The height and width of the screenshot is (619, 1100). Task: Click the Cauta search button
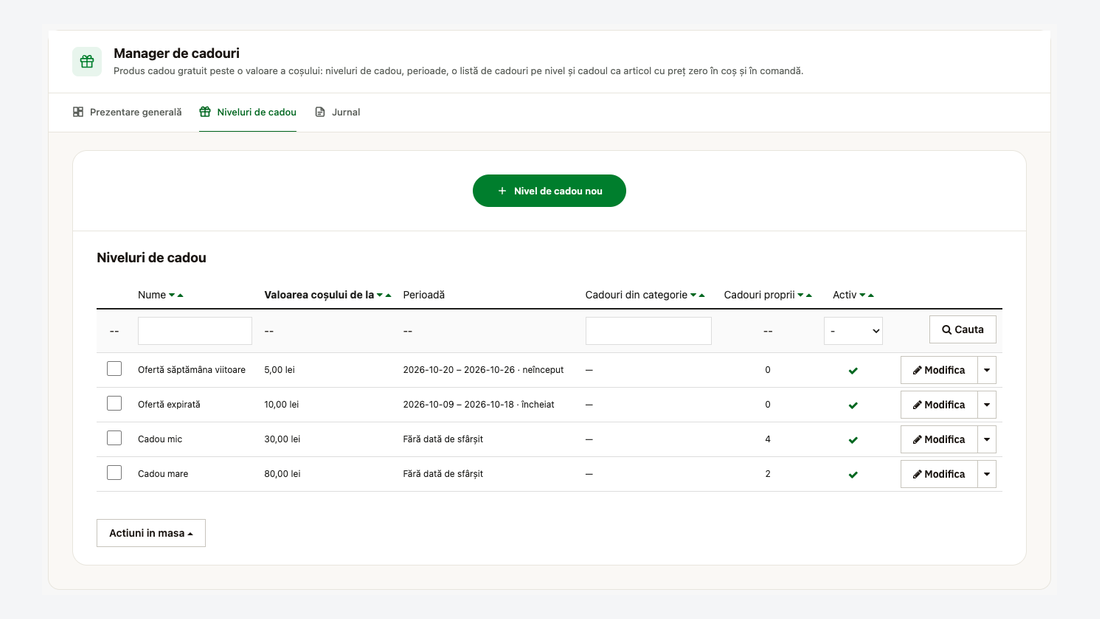pyautogui.click(x=962, y=330)
